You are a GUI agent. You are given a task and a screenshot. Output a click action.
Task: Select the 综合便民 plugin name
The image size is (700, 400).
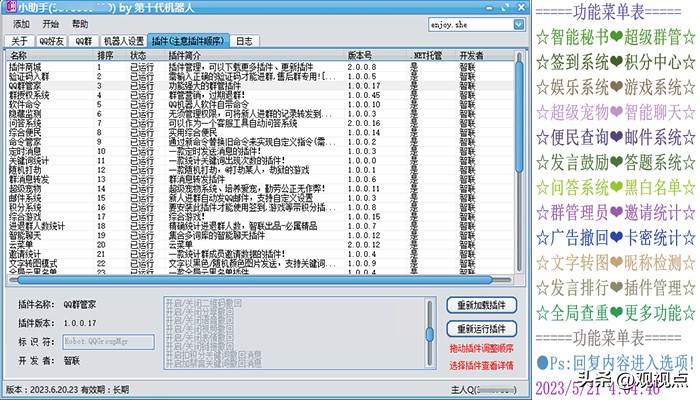pos(25,133)
